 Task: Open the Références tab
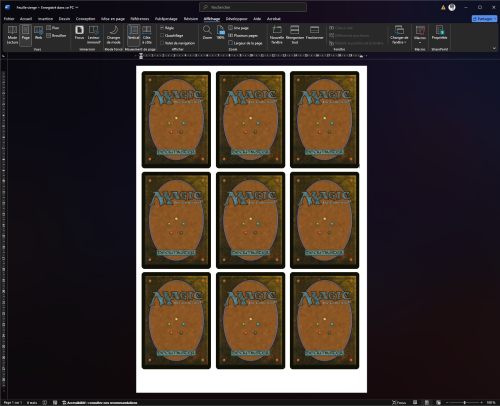click(x=140, y=19)
